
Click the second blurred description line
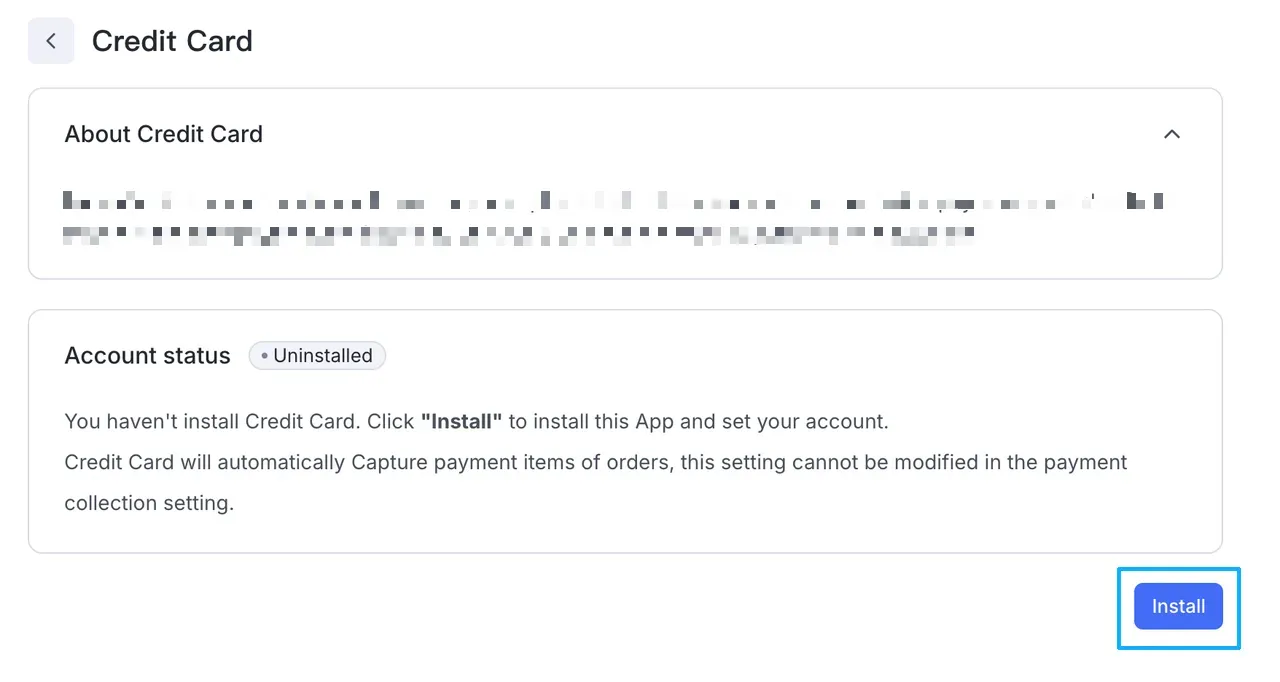coord(518,235)
